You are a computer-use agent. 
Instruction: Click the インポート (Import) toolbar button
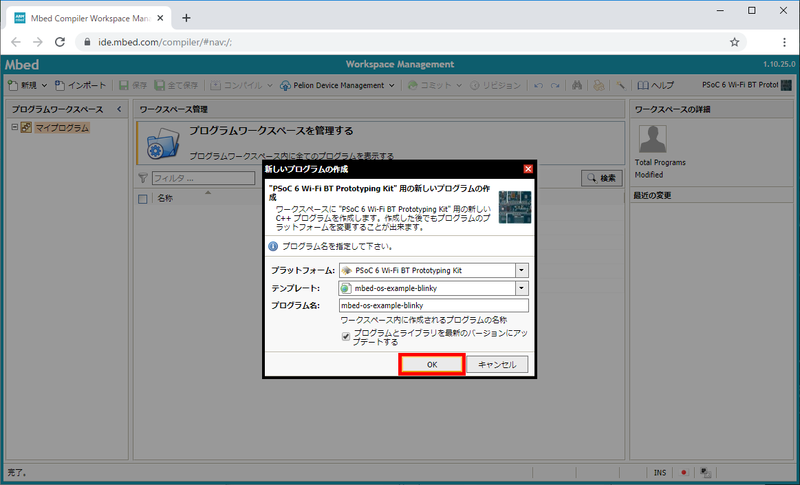point(81,85)
